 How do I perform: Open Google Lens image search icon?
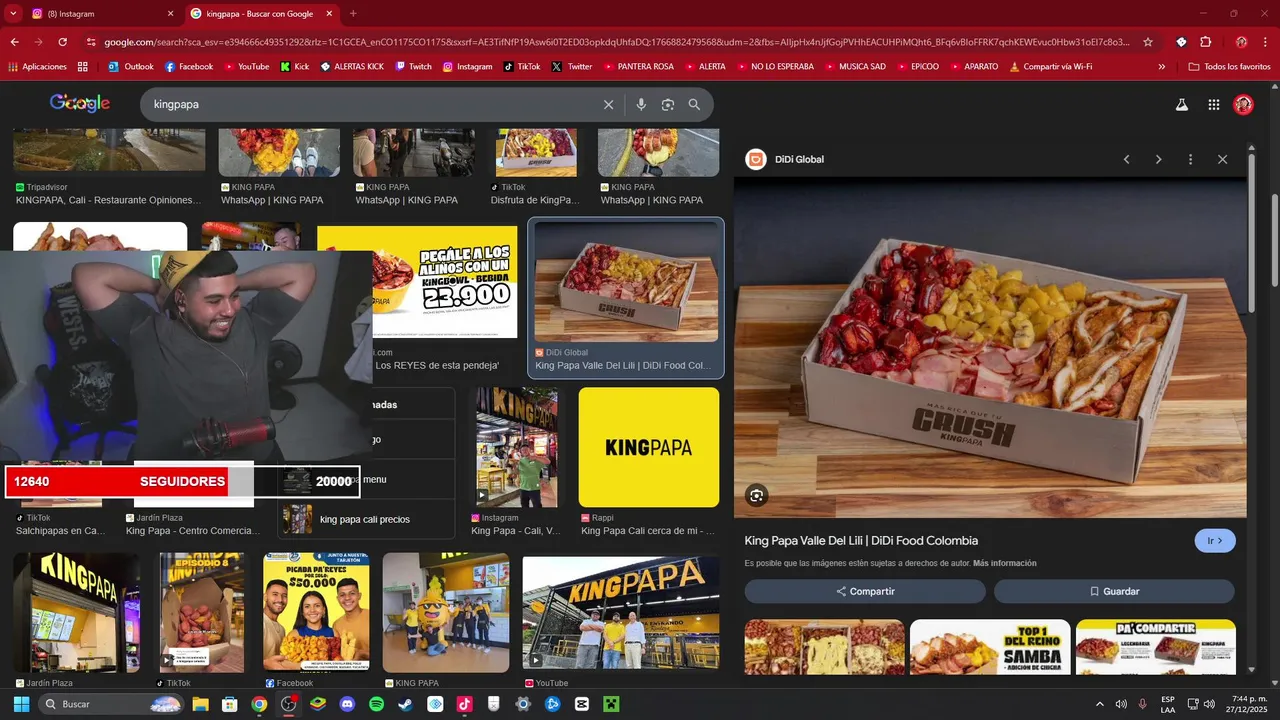coord(668,105)
